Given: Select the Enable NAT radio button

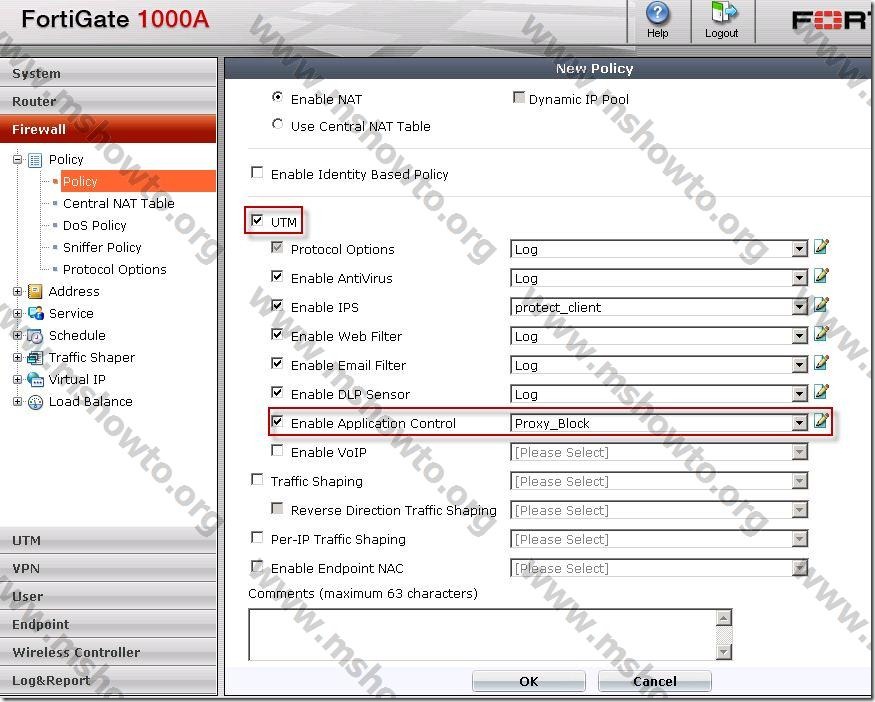Looking at the screenshot, I should [x=277, y=97].
